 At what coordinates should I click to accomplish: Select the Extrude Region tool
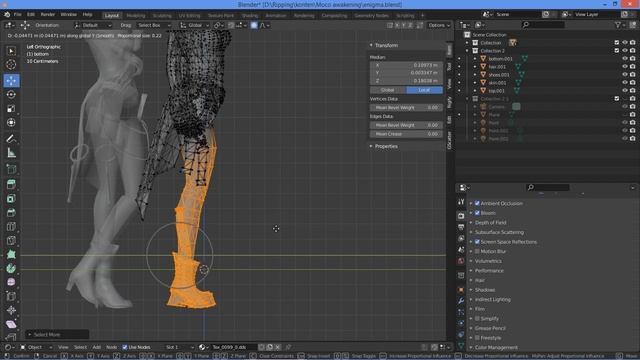[x=11, y=184]
